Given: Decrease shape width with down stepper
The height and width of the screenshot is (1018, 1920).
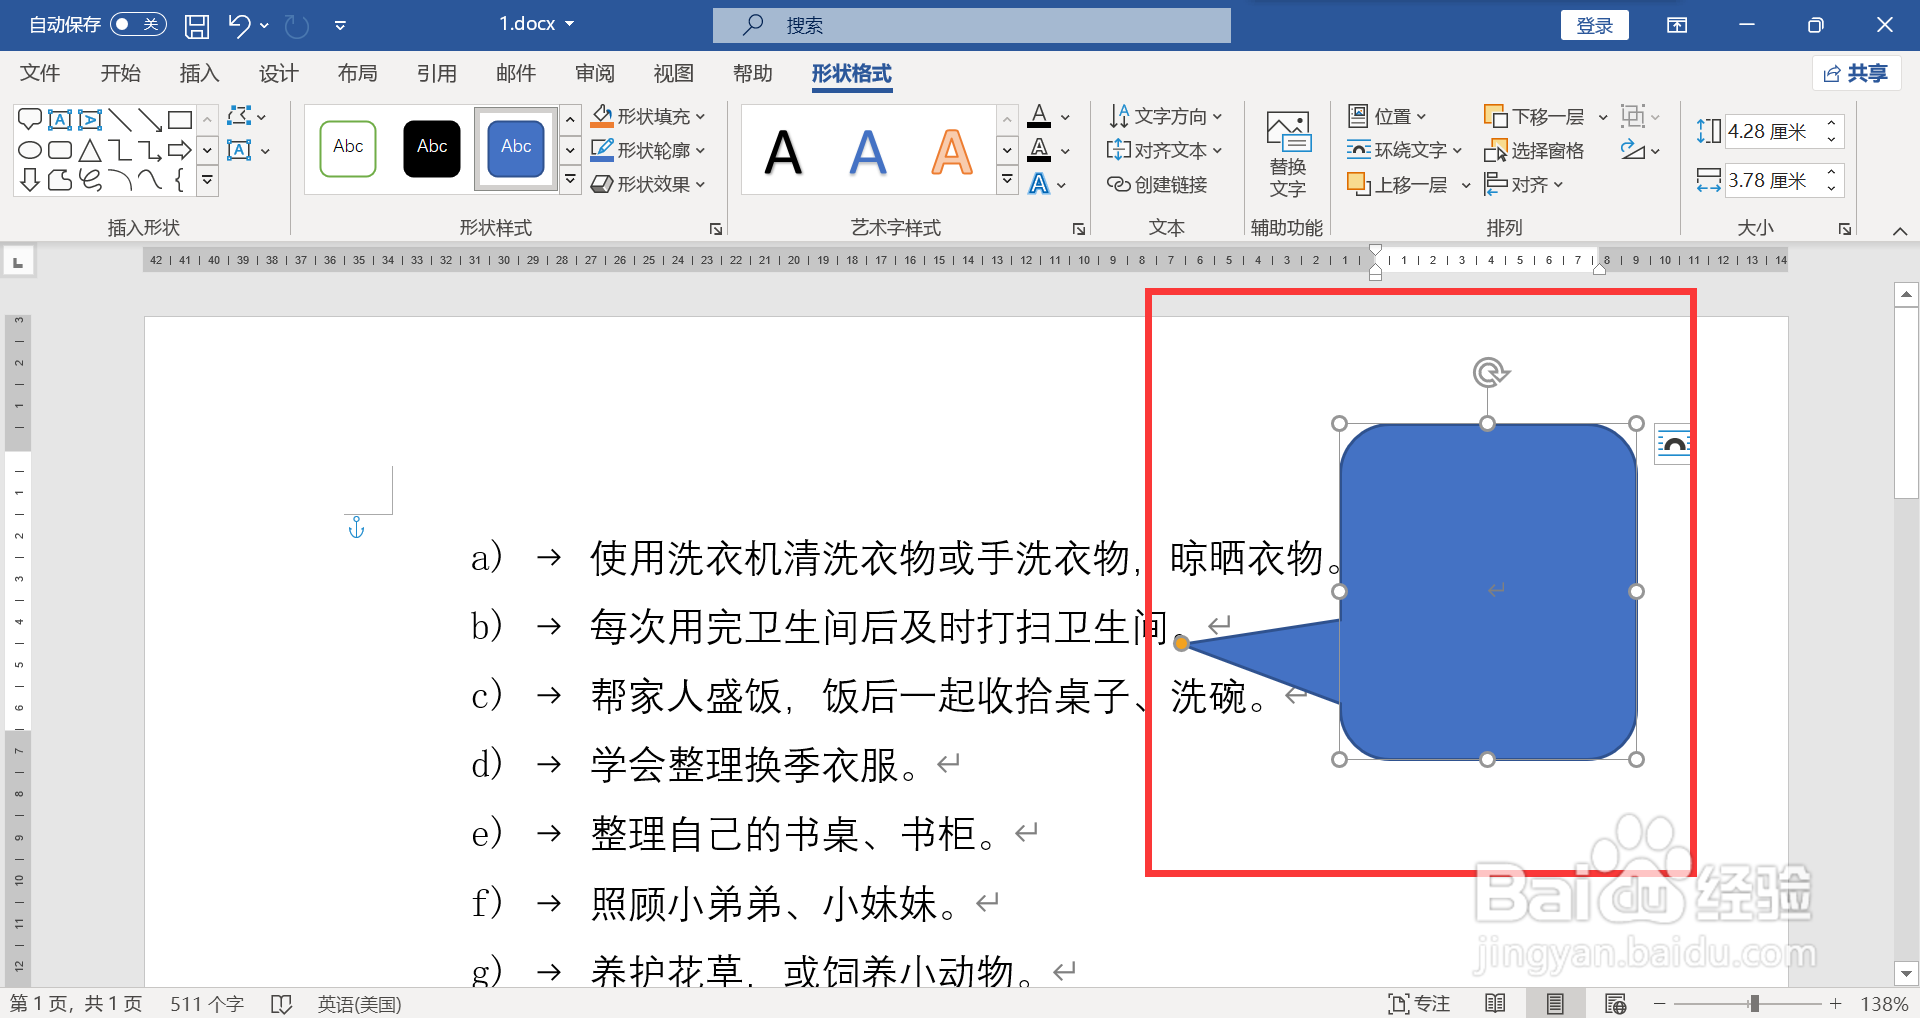Looking at the screenshot, I should (1832, 188).
